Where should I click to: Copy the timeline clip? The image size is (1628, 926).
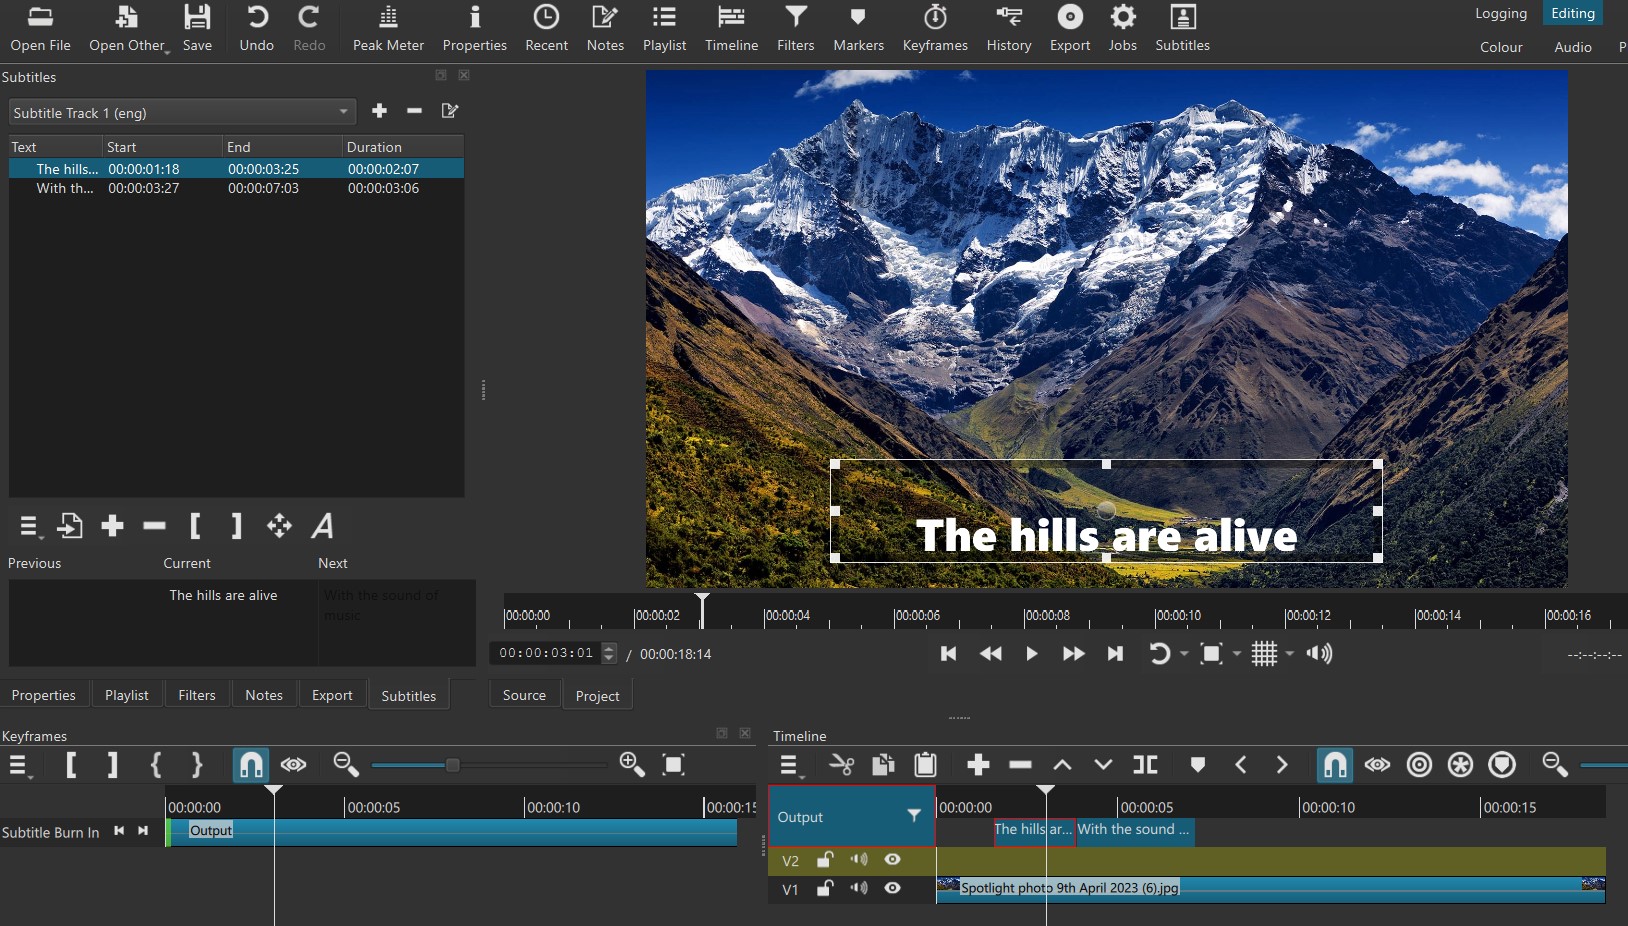(x=883, y=765)
